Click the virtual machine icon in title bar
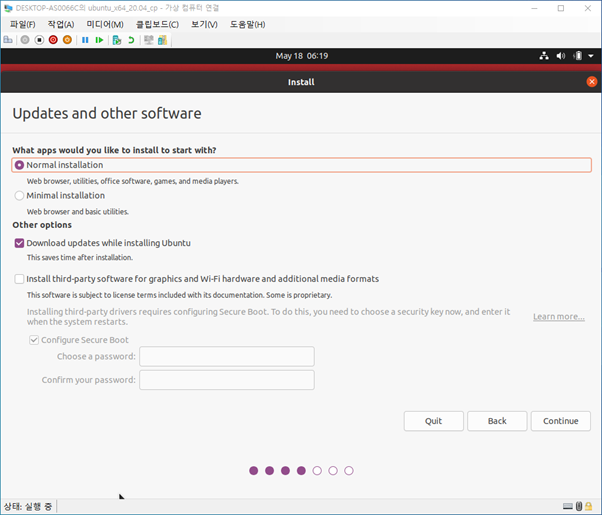 [8, 8]
